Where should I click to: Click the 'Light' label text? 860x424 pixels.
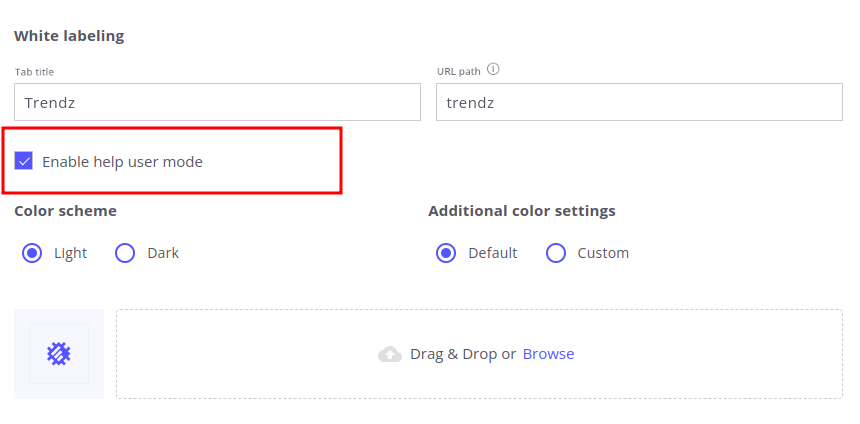tap(70, 253)
